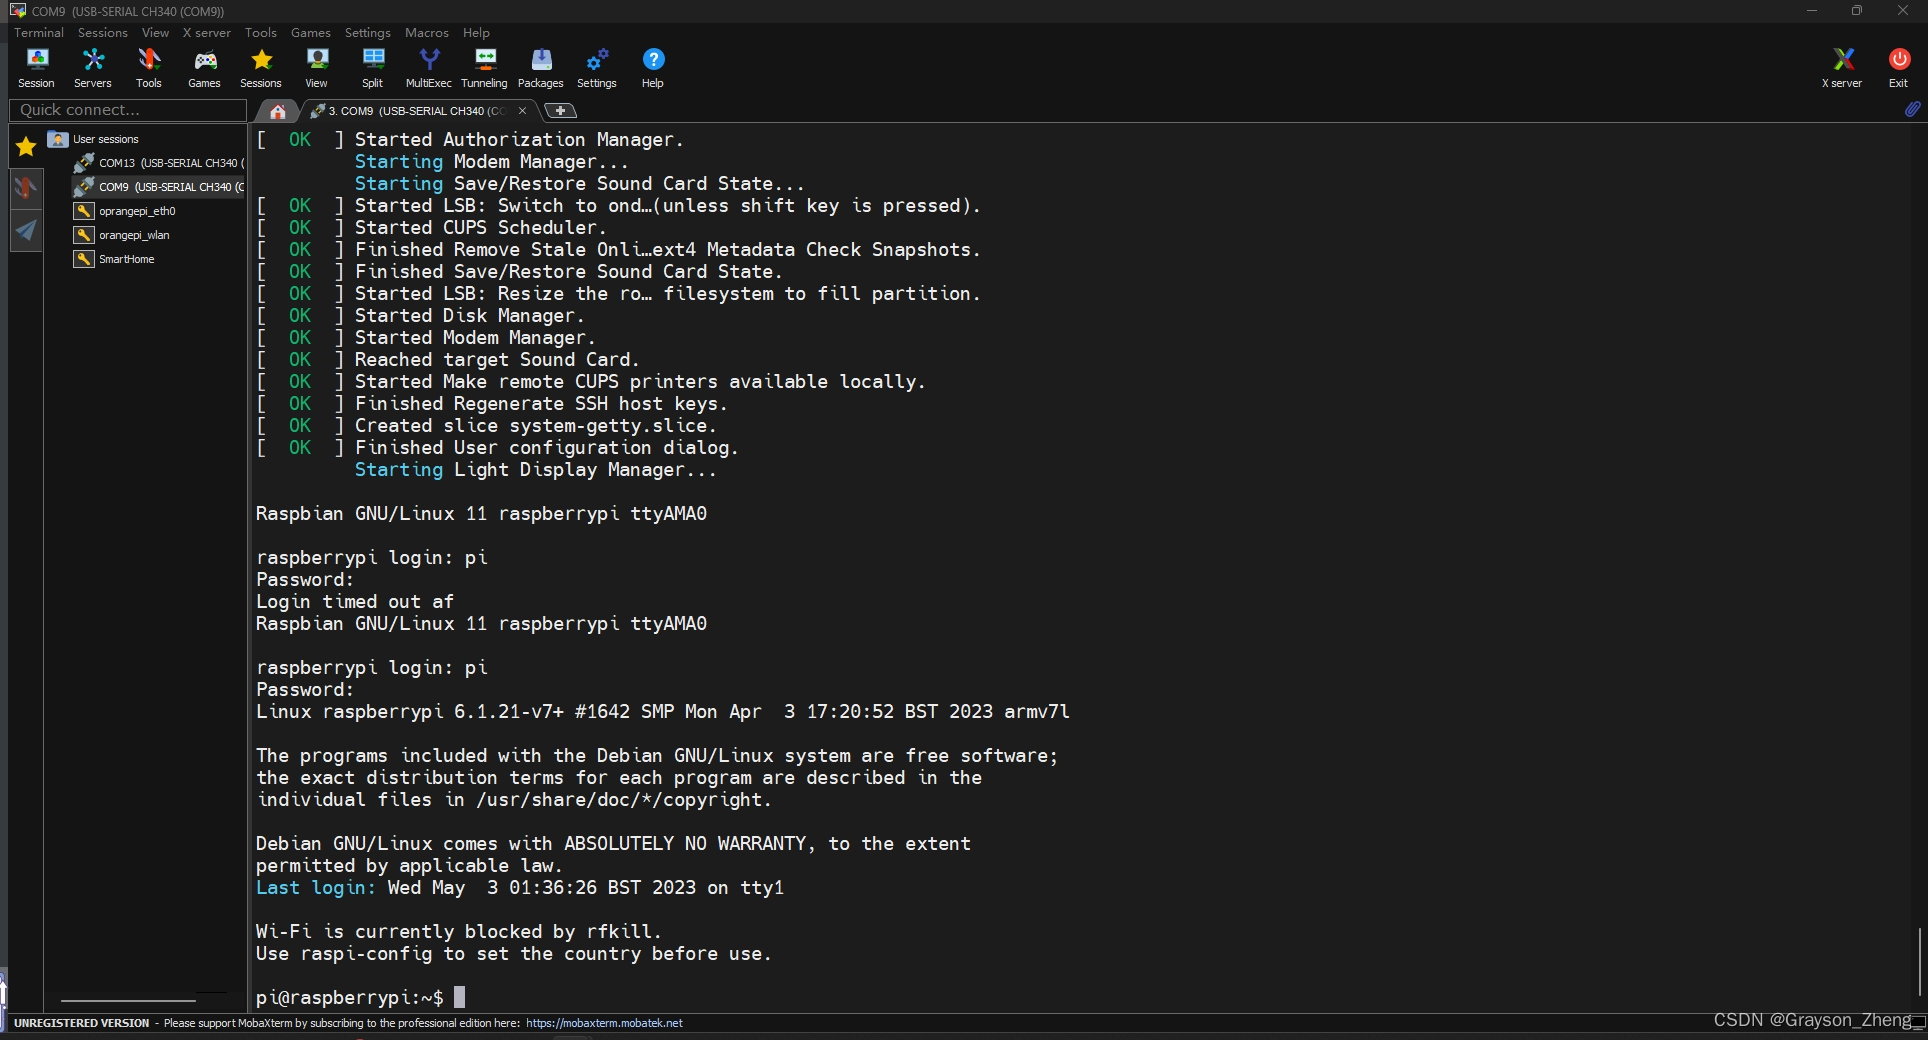Open the Tools menu in menu bar
Image resolution: width=1928 pixels, height=1040 pixels.
(x=261, y=33)
